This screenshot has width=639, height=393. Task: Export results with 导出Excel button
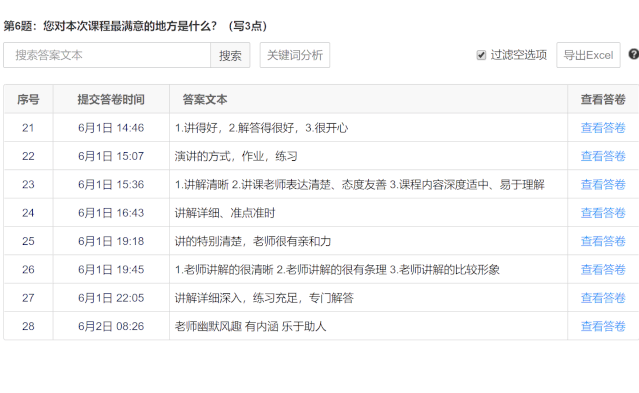[588, 55]
